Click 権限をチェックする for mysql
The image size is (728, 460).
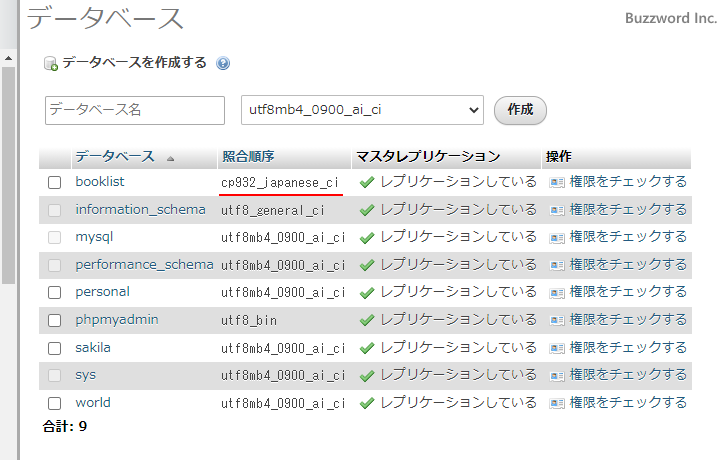(x=628, y=237)
